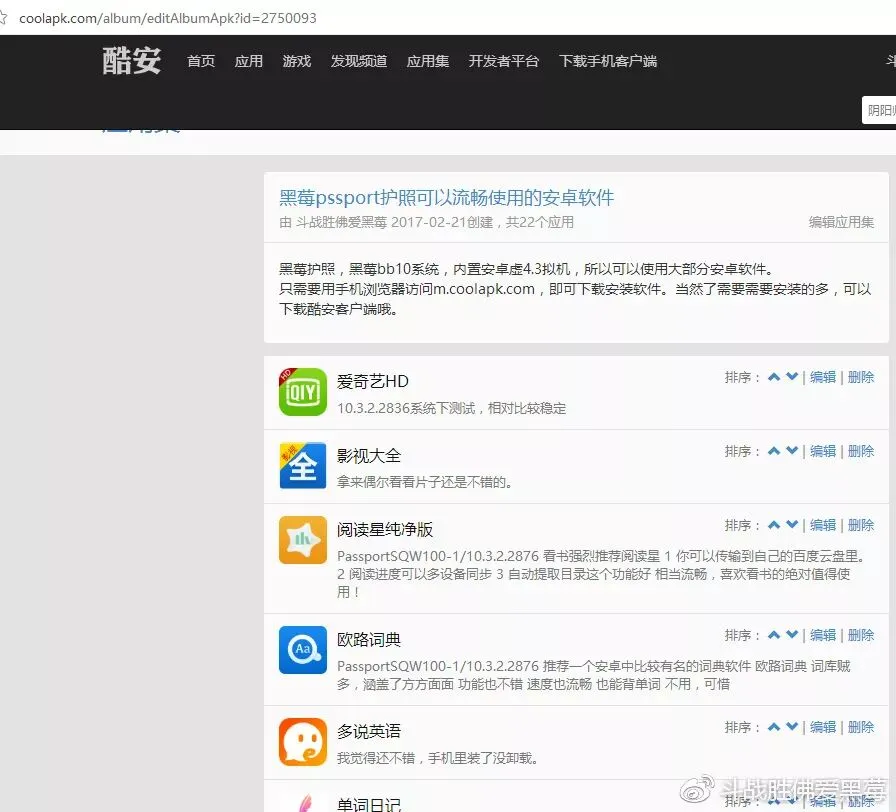This screenshot has width=896, height=812.
Task: Select the text 10.3.2.2836系统下测试
Action: 406,408
